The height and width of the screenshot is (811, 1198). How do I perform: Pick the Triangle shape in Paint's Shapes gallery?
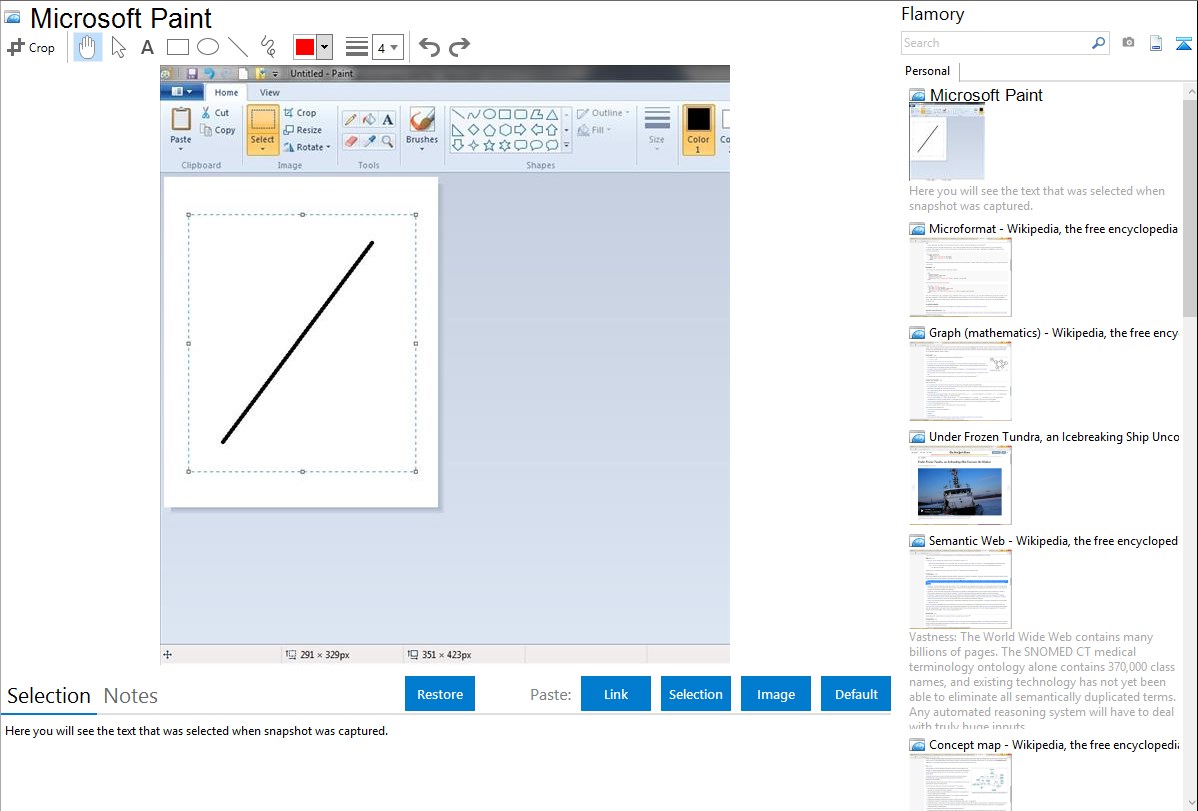552,114
